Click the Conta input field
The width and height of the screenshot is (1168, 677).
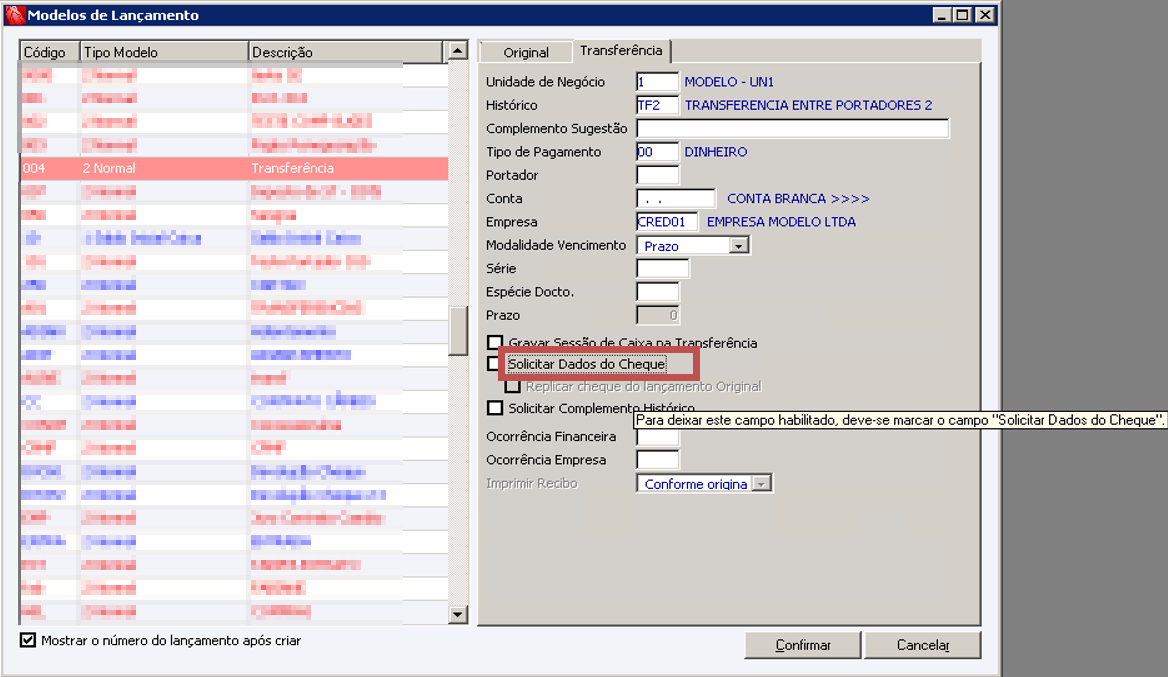(676, 199)
